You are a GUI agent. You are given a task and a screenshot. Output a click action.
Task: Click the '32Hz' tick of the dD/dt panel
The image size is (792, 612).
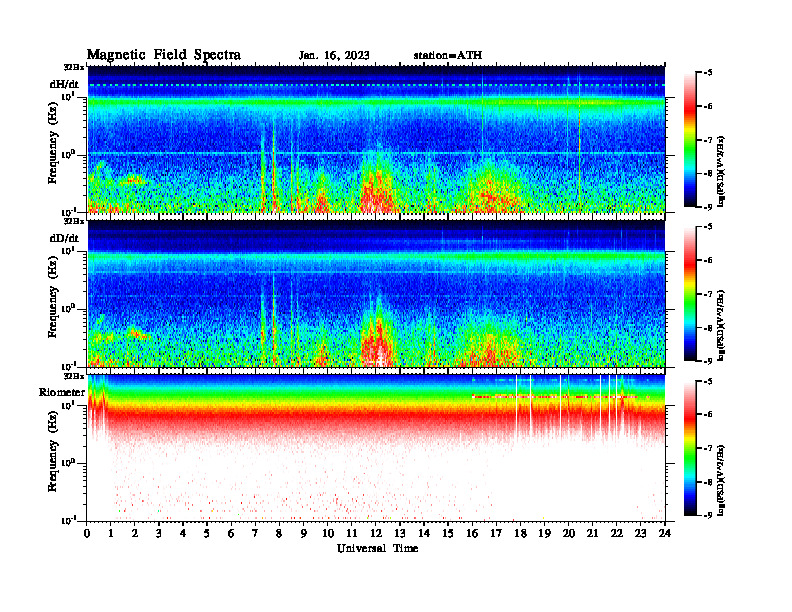coord(74,221)
